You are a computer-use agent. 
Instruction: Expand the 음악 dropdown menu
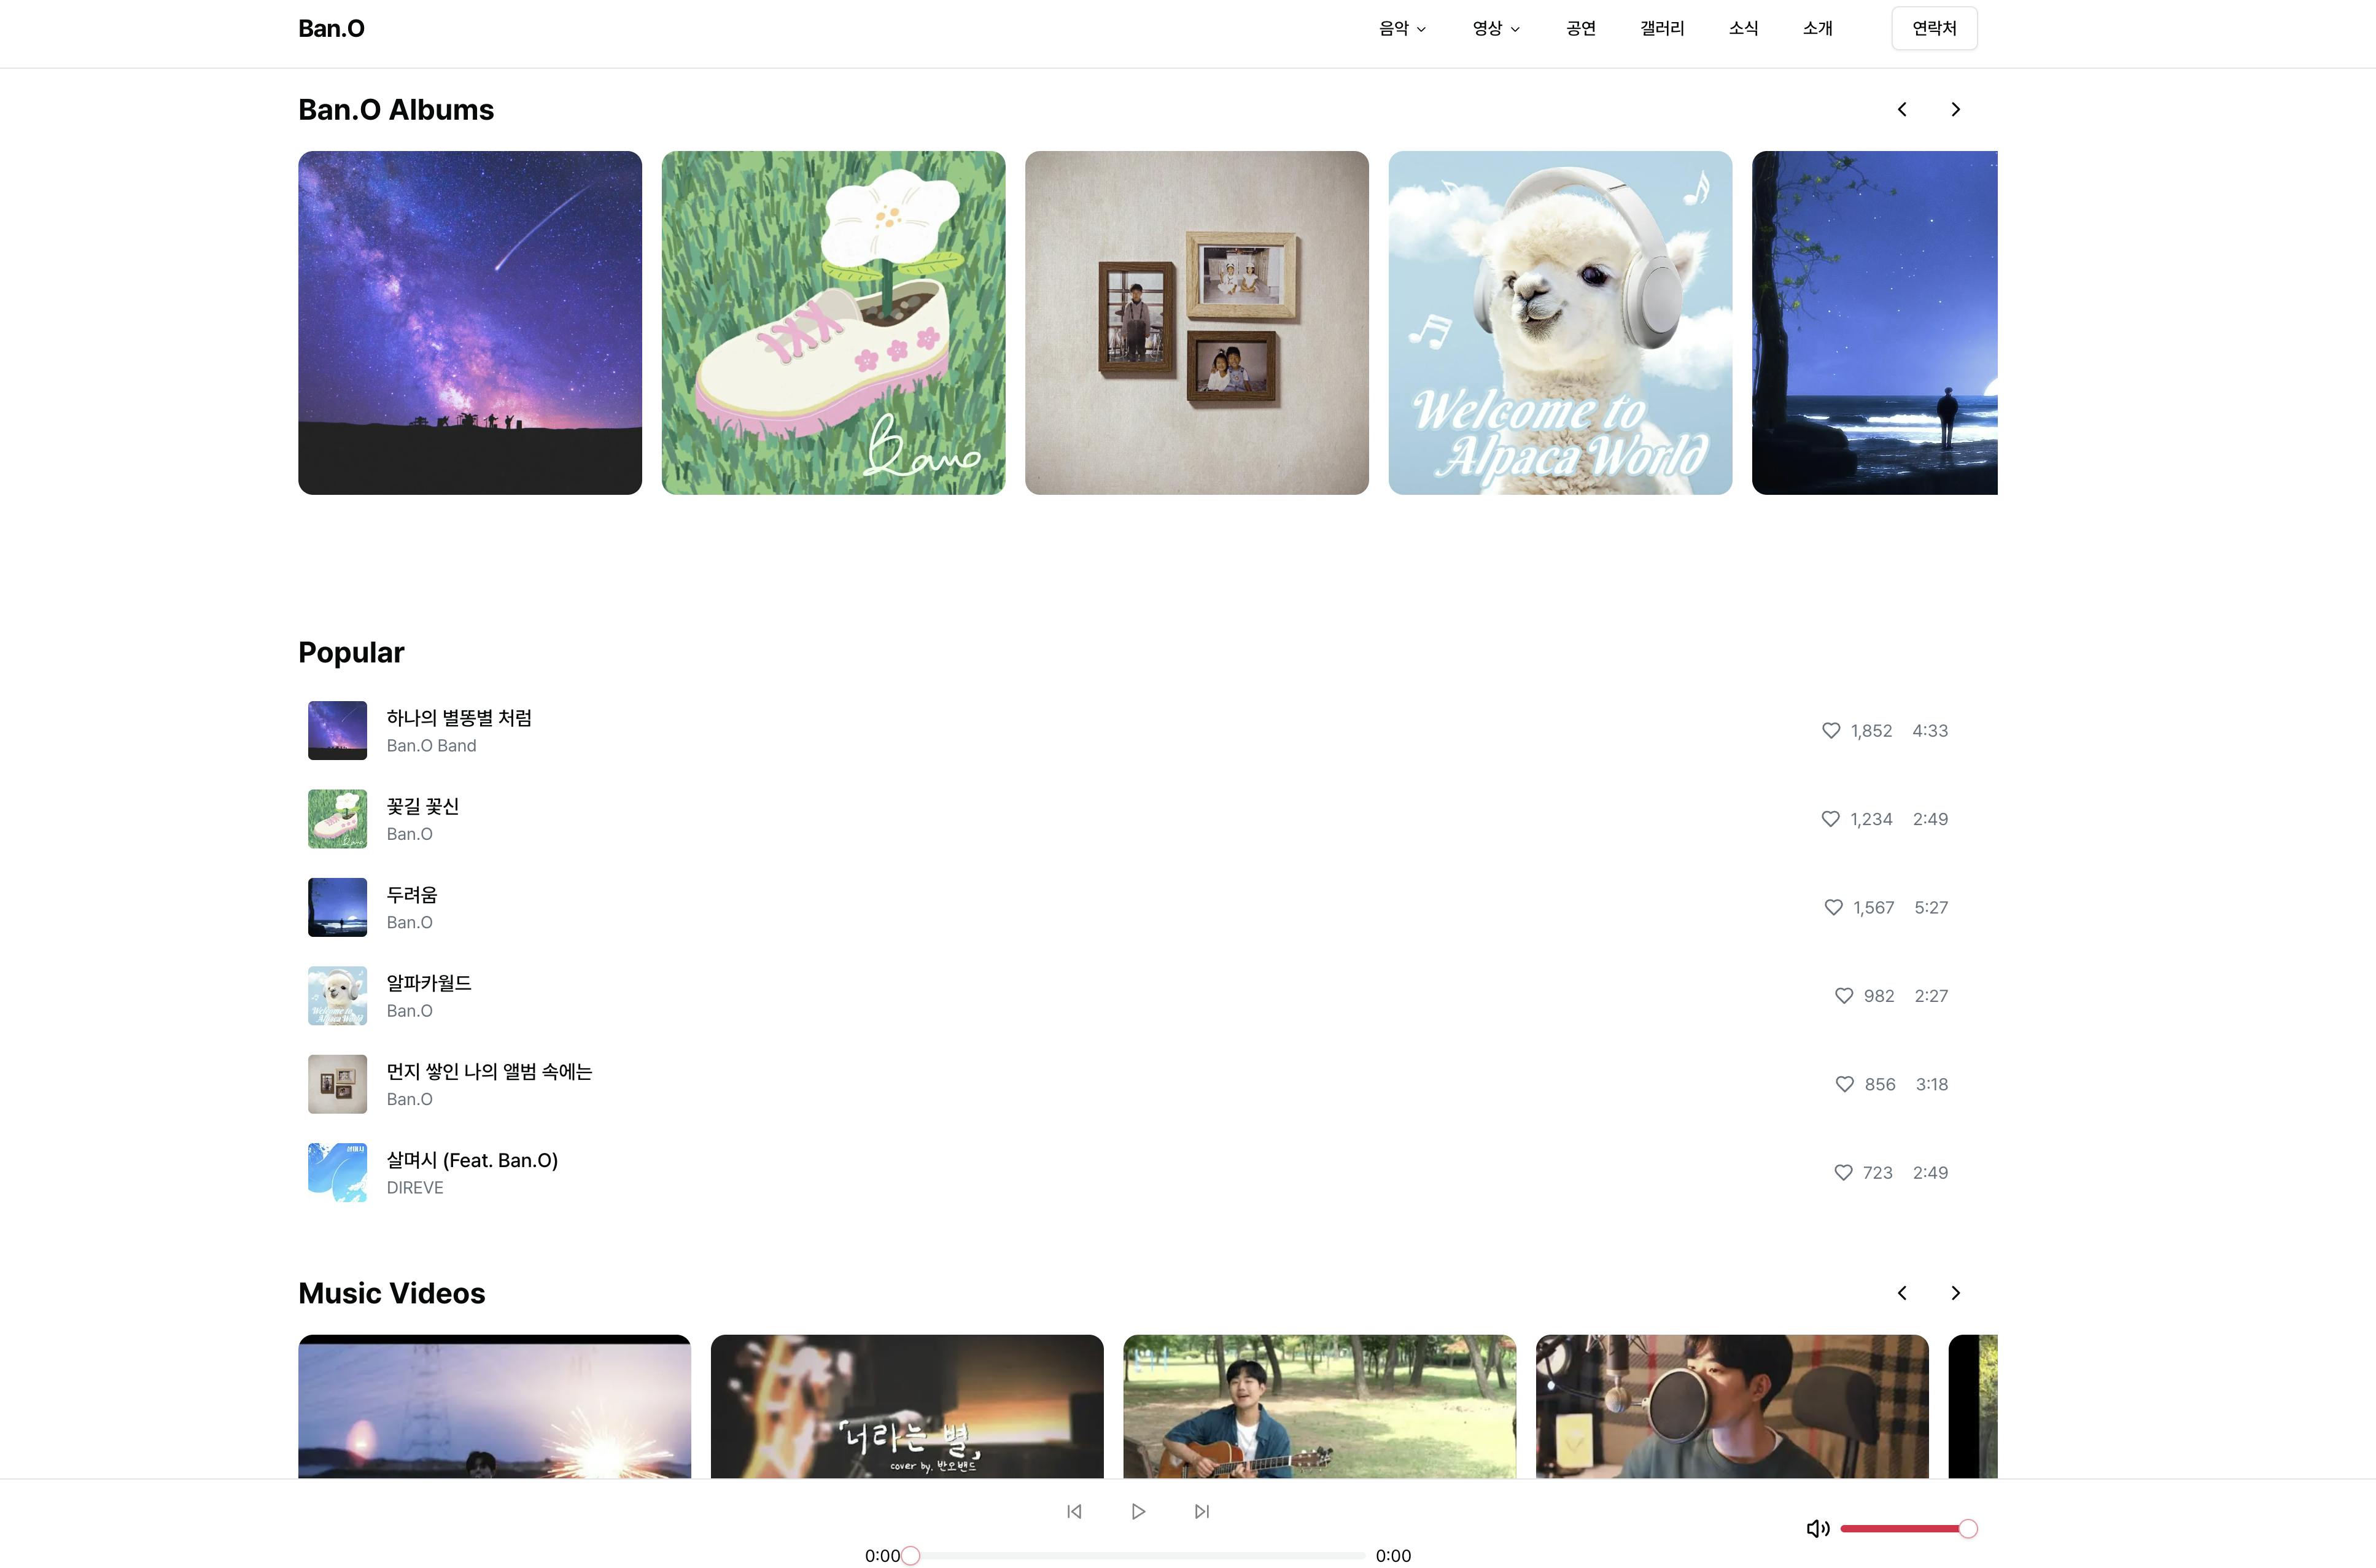pos(1402,28)
